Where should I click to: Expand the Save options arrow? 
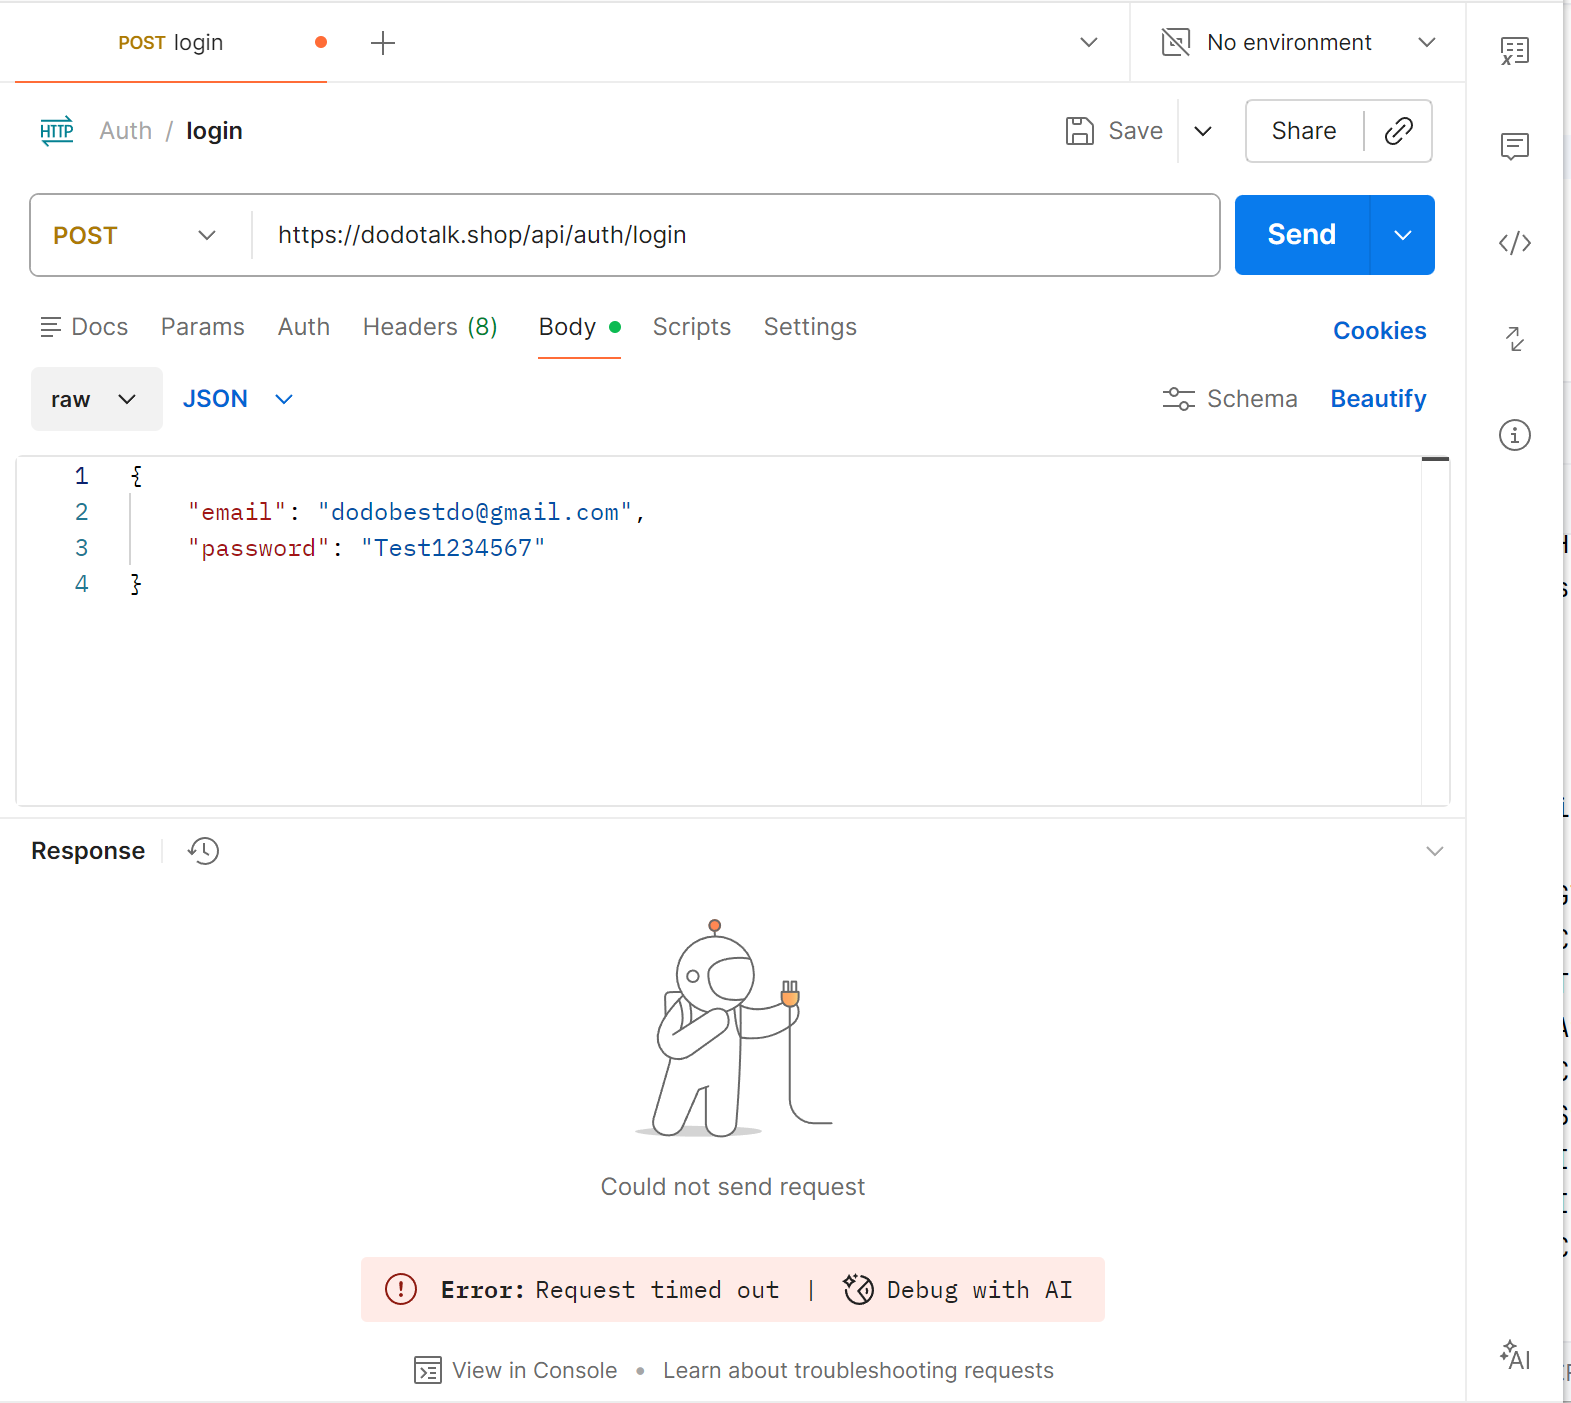[1203, 131]
